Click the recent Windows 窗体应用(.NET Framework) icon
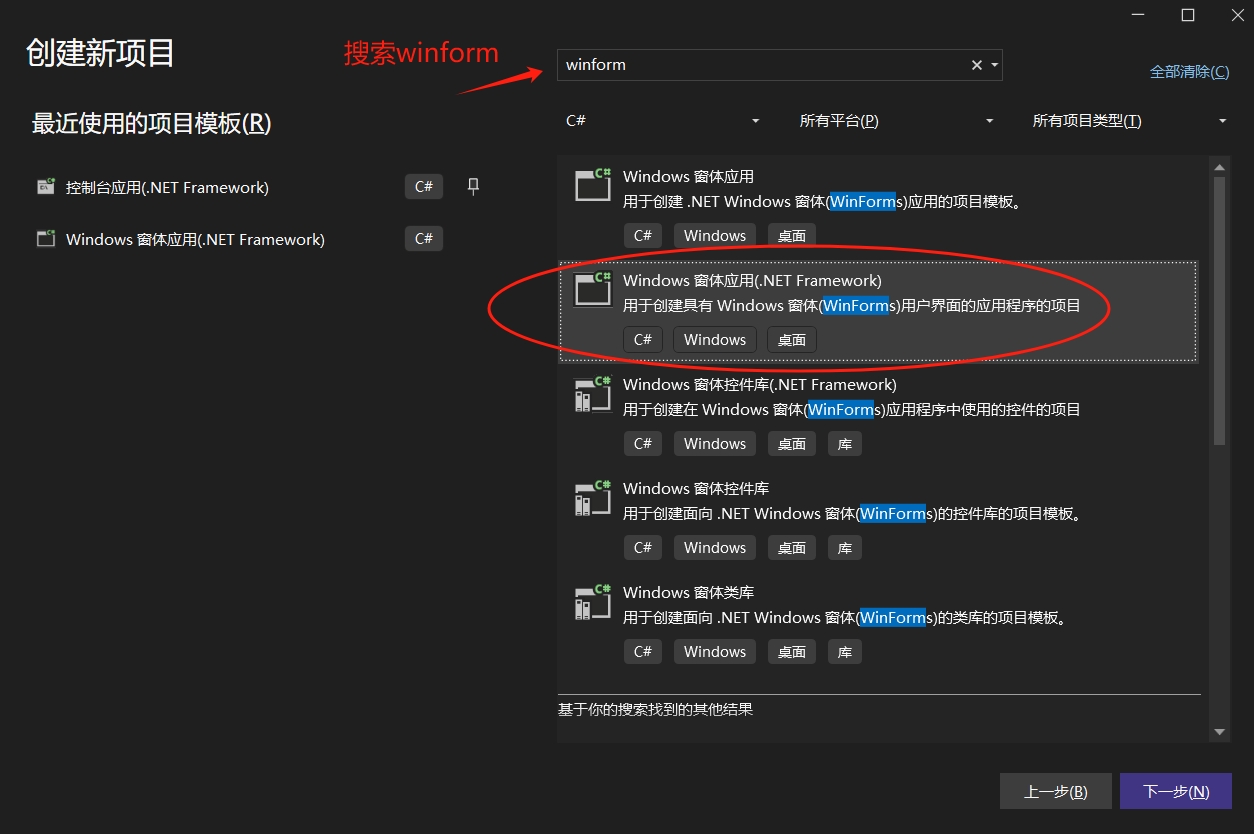 (x=46, y=239)
